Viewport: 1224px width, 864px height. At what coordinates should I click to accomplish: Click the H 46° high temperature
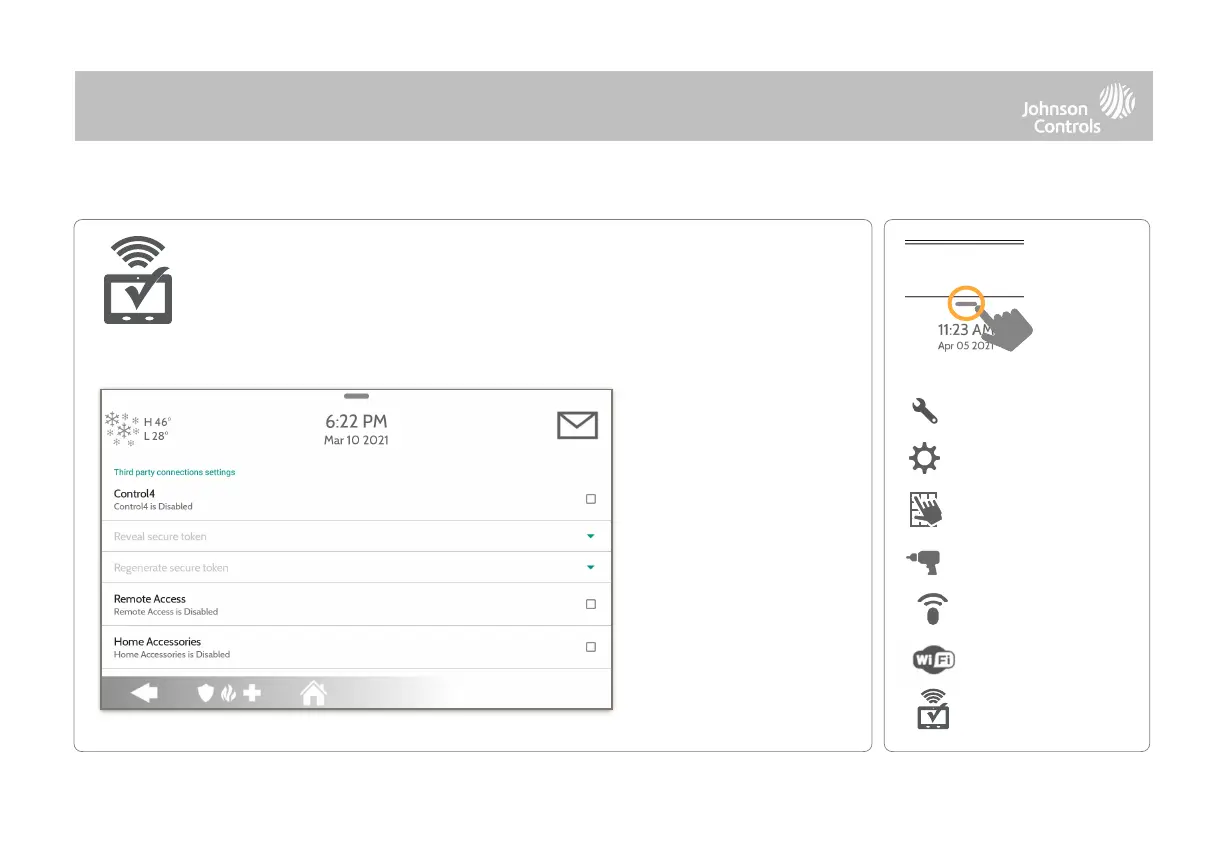coord(156,422)
